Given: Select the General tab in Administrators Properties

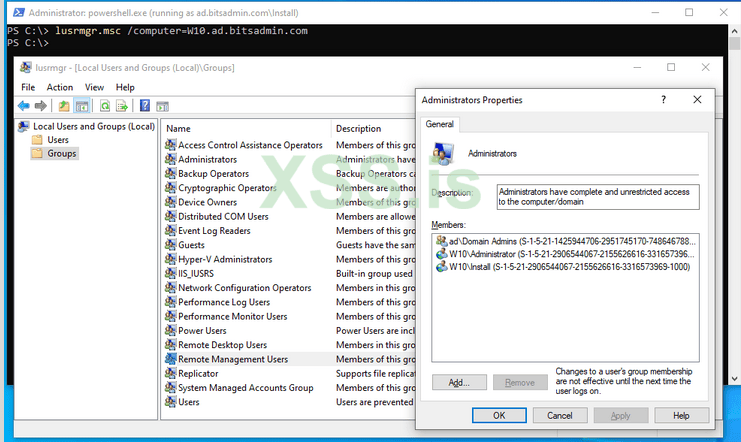Looking at the screenshot, I should pyautogui.click(x=439, y=124).
